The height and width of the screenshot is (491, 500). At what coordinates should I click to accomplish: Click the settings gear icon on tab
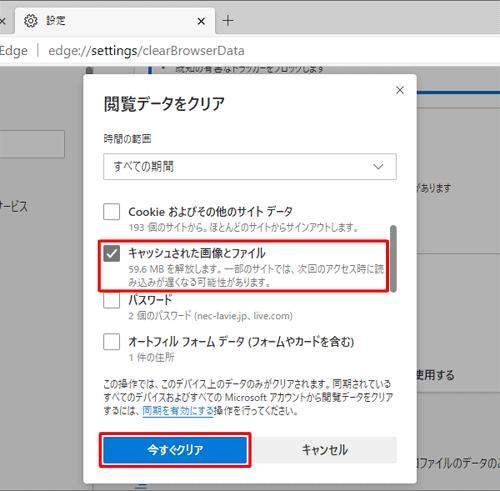[x=31, y=21]
